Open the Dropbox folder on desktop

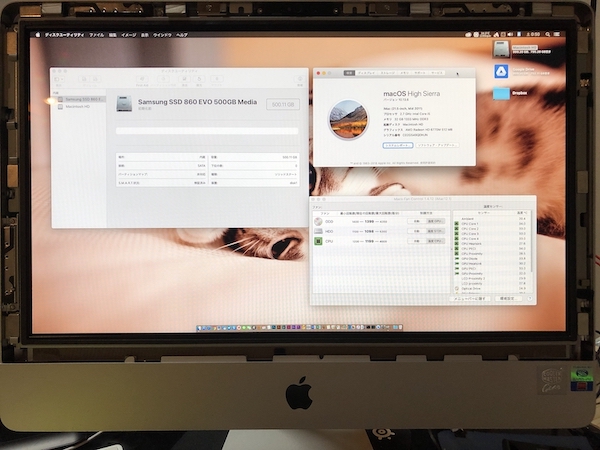click(501, 93)
